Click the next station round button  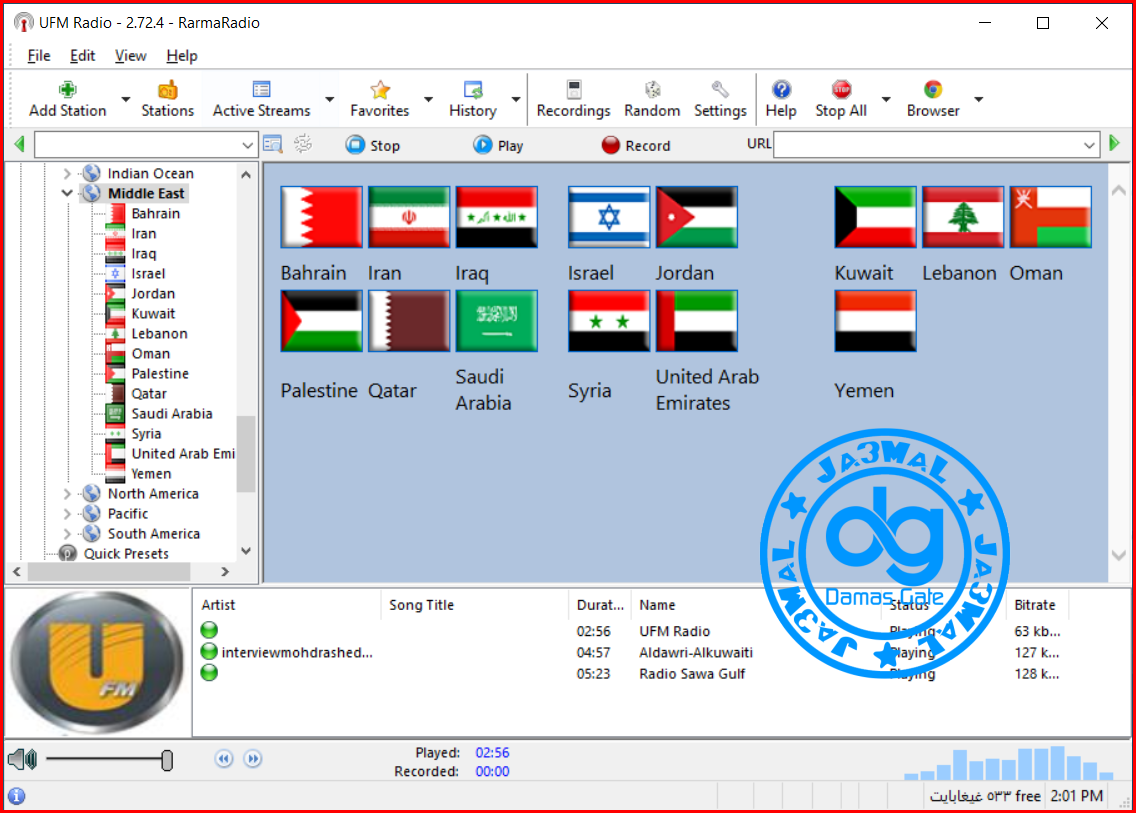click(x=253, y=759)
